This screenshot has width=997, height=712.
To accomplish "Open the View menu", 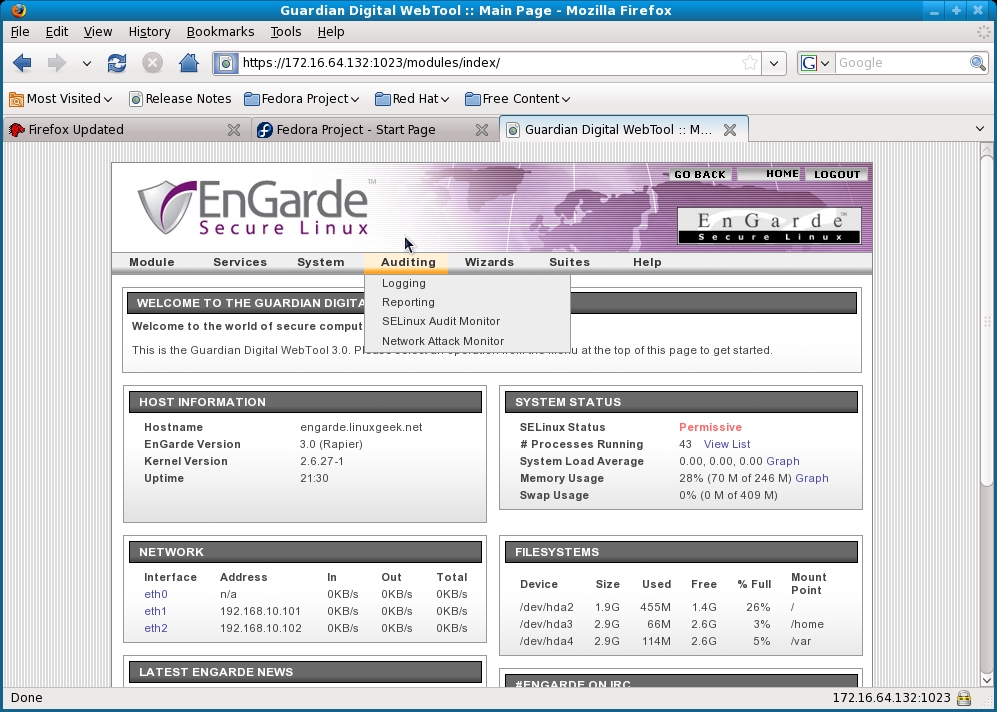I will pos(97,32).
